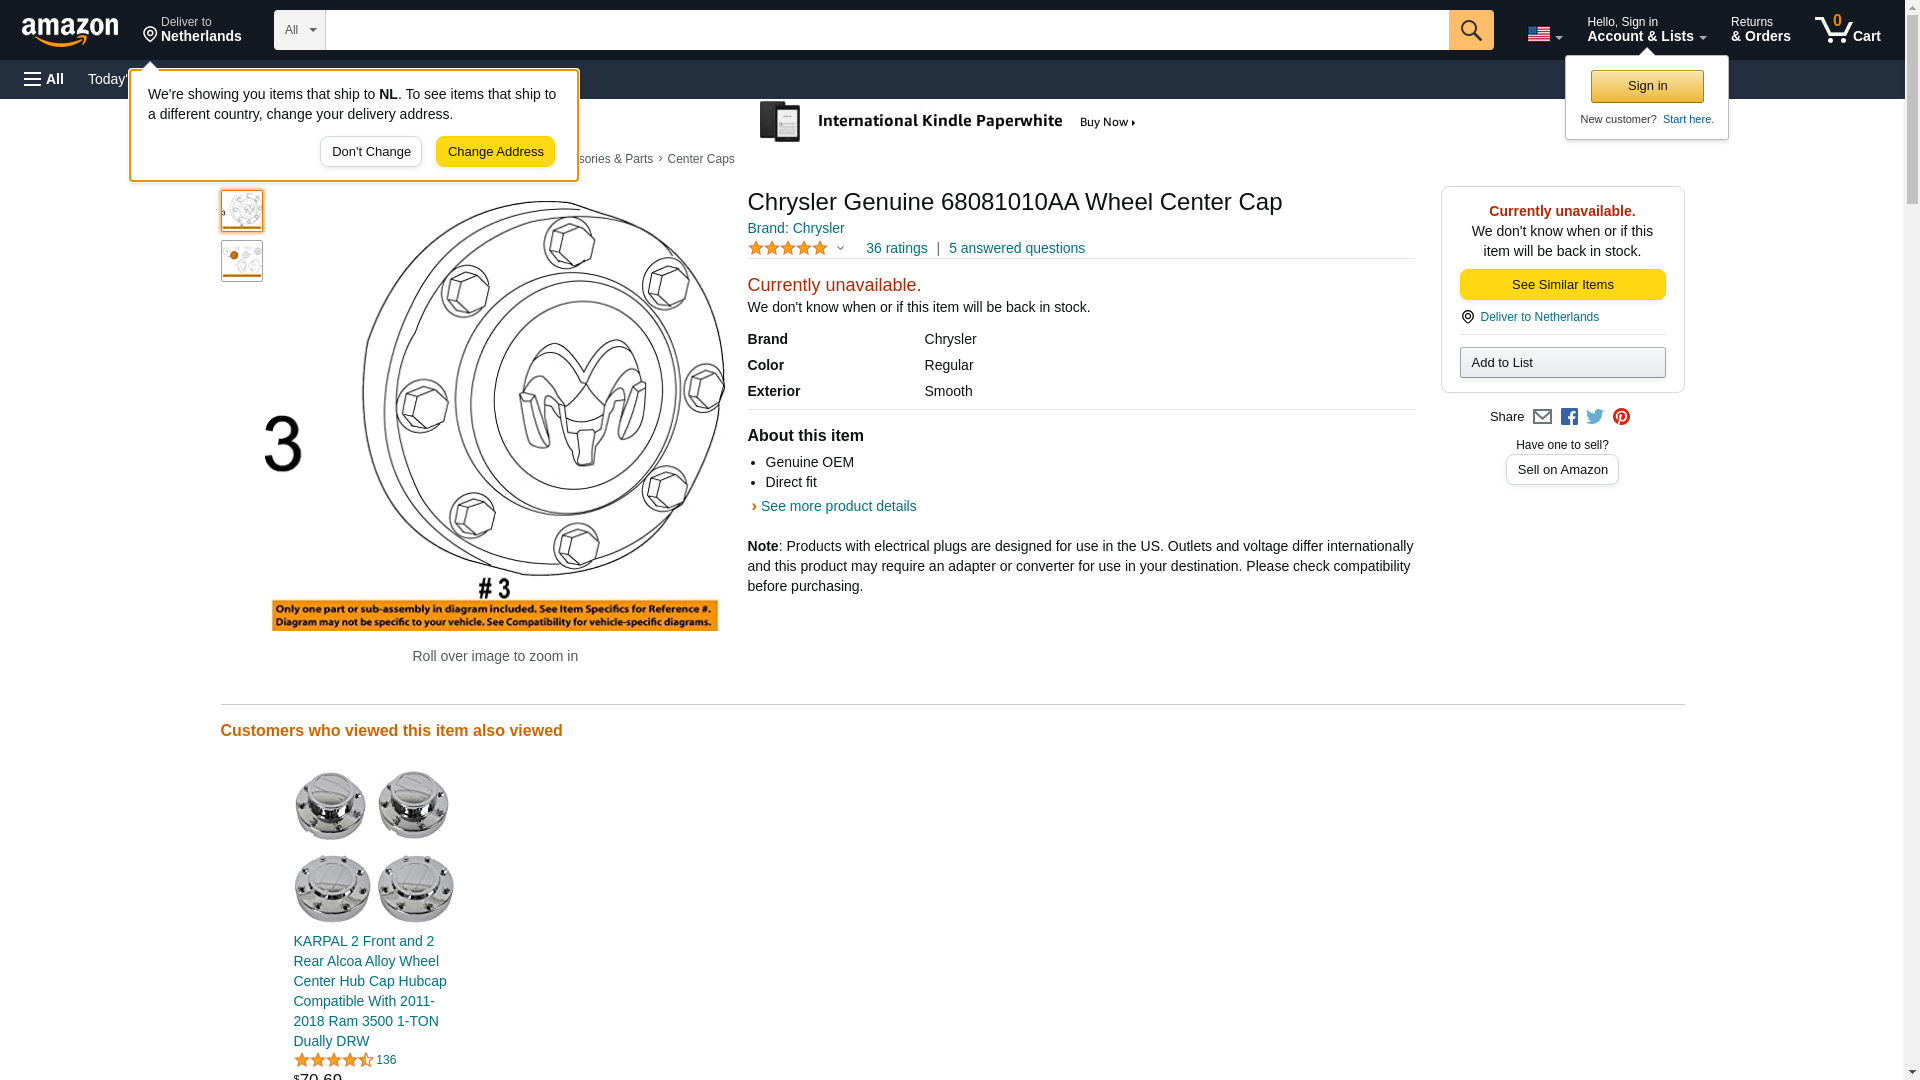Click into the search text field
The image size is (1920, 1080).
coord(886,30)
